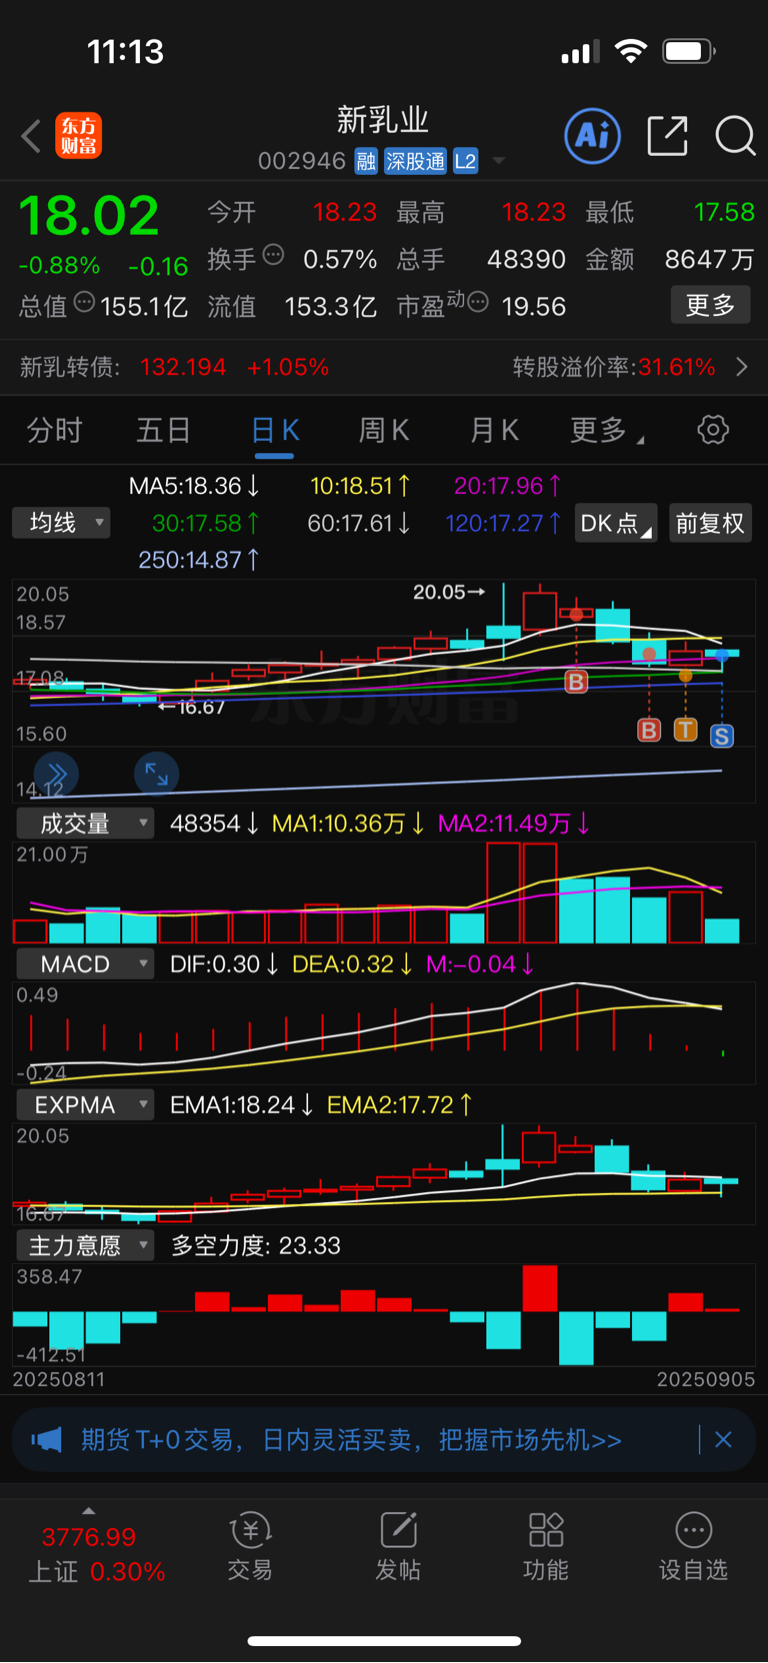Switch to the 周K tab
The image size is (768, 1663).
point(384,431)
